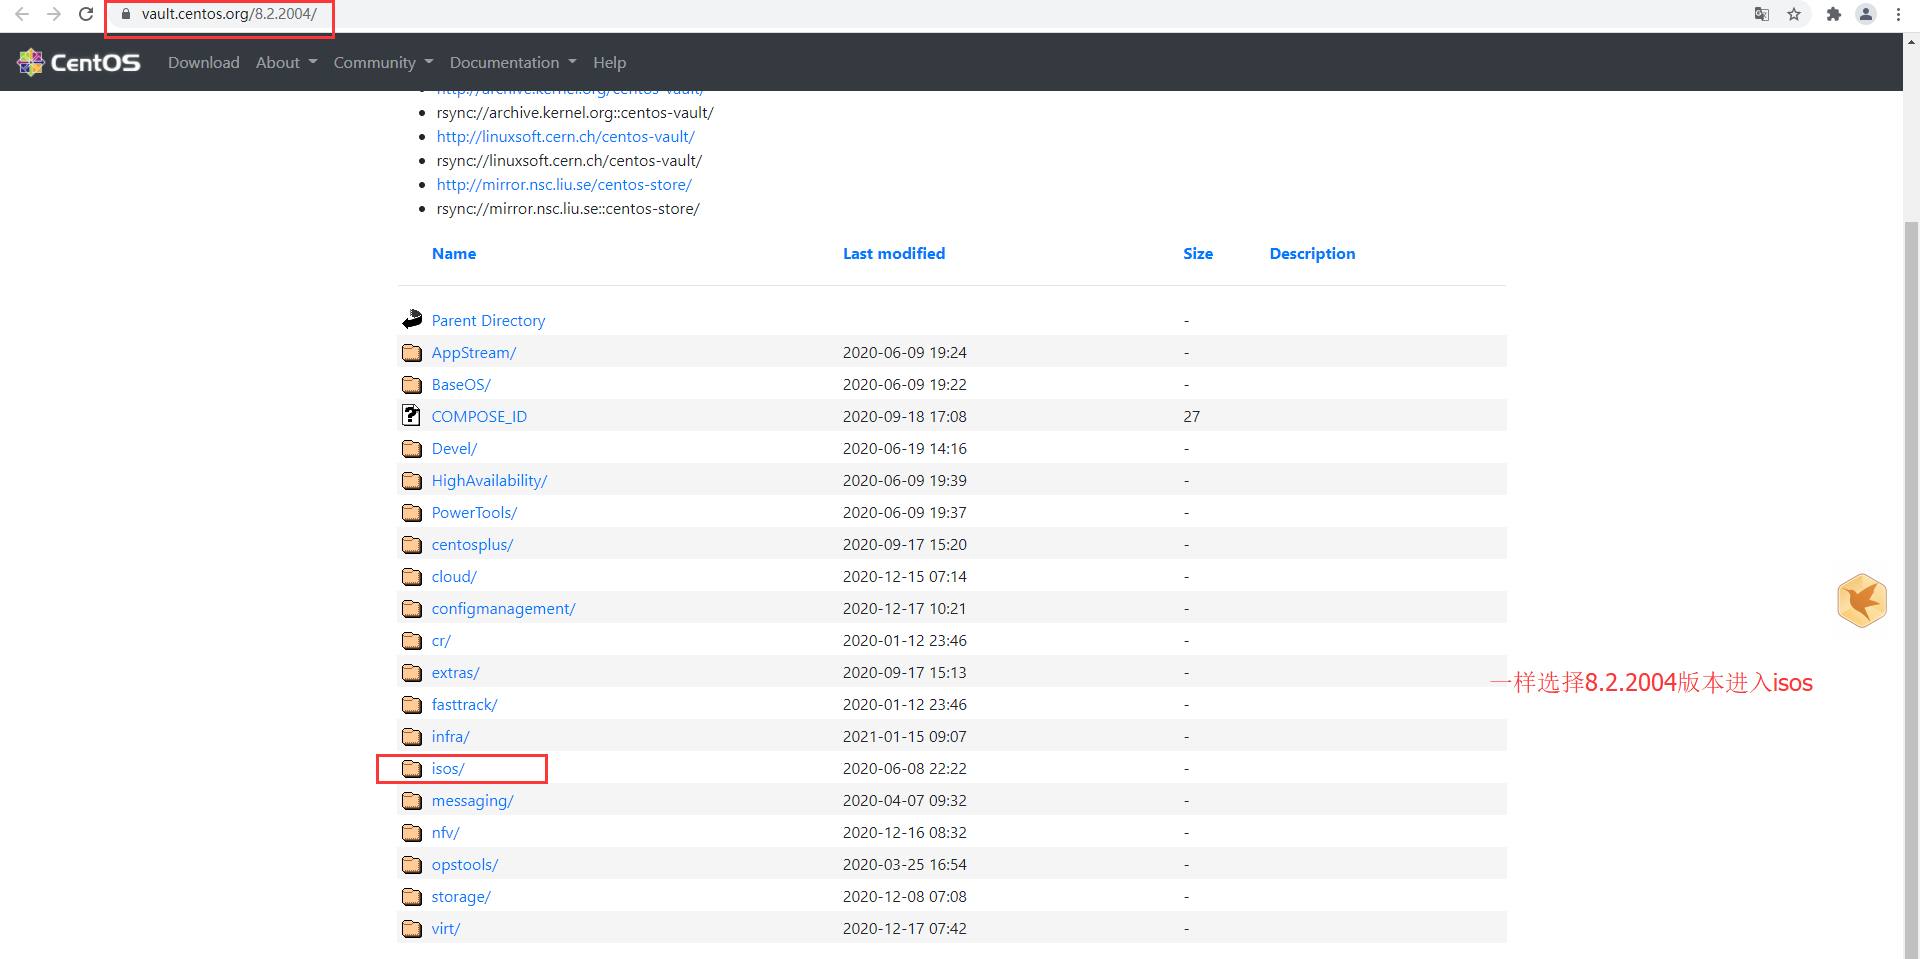
Task: Click the BaseOS folder icon
Action: [412, 384]
